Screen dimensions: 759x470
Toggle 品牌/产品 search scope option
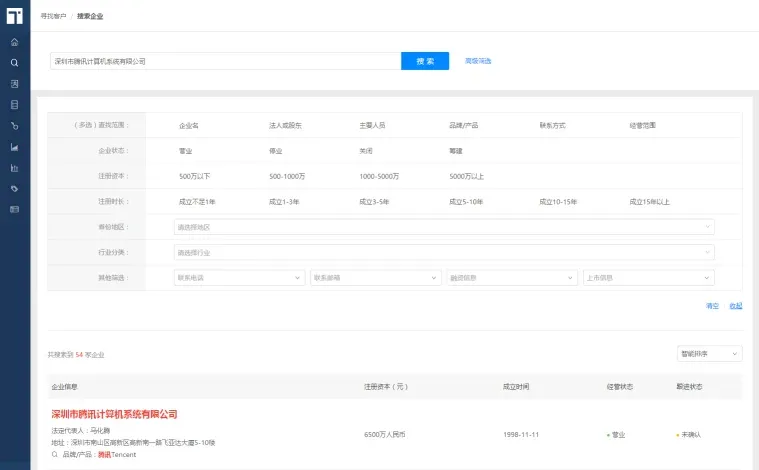[463, 125]
